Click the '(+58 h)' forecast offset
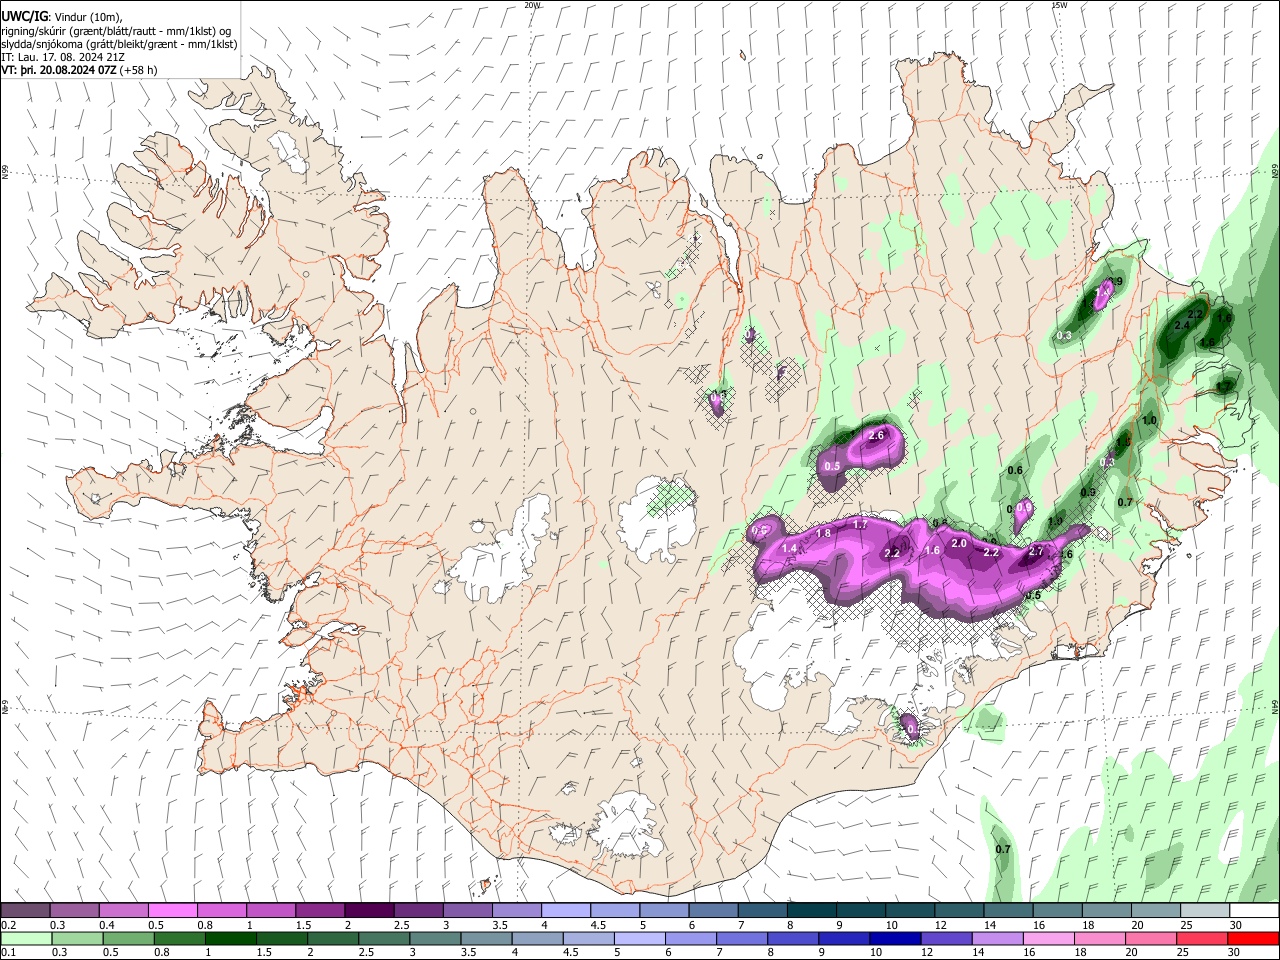1280x960 pixels. point(138,71)
